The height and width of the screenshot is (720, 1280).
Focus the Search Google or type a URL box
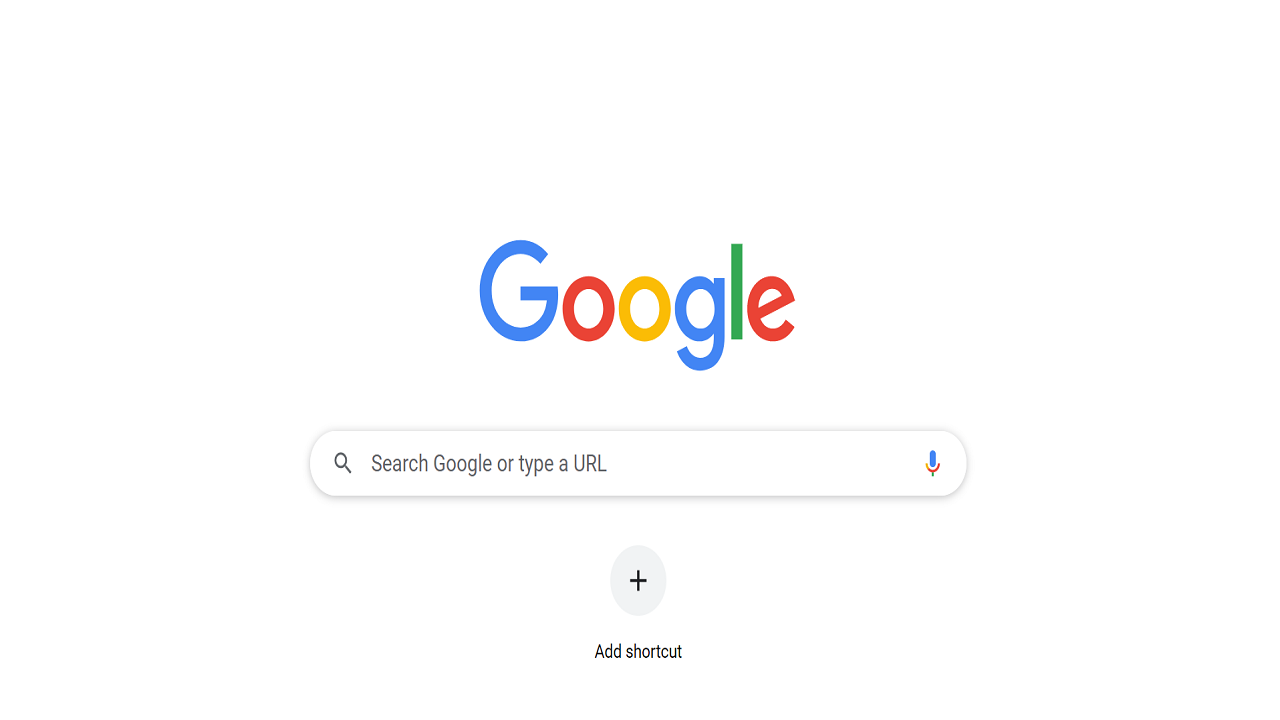[x=638, y=463]
